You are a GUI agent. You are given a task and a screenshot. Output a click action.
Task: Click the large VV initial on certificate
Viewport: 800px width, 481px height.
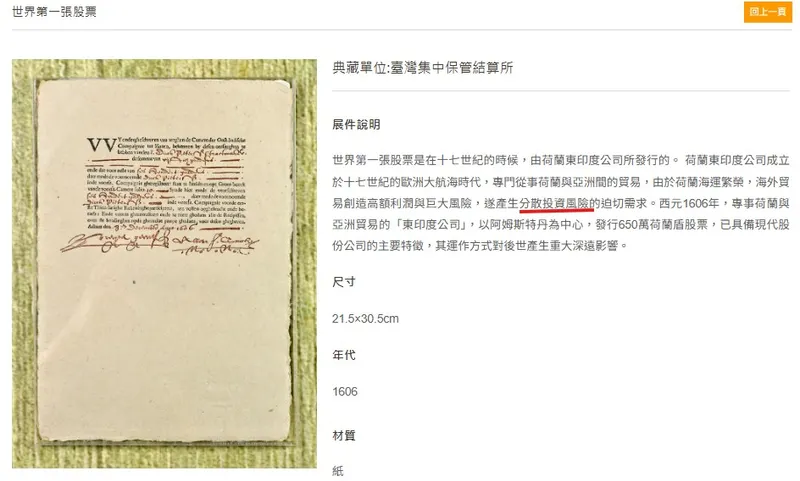(101, 145)
